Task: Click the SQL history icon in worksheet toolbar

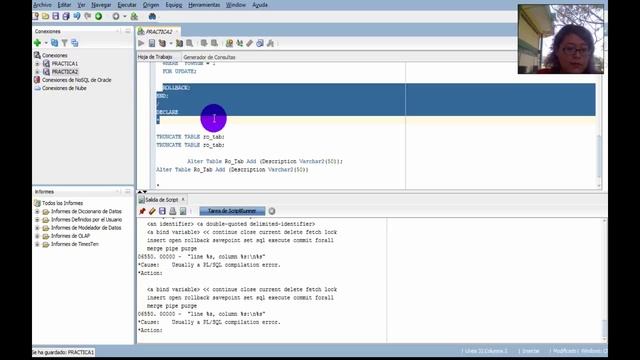Action: 260,43
